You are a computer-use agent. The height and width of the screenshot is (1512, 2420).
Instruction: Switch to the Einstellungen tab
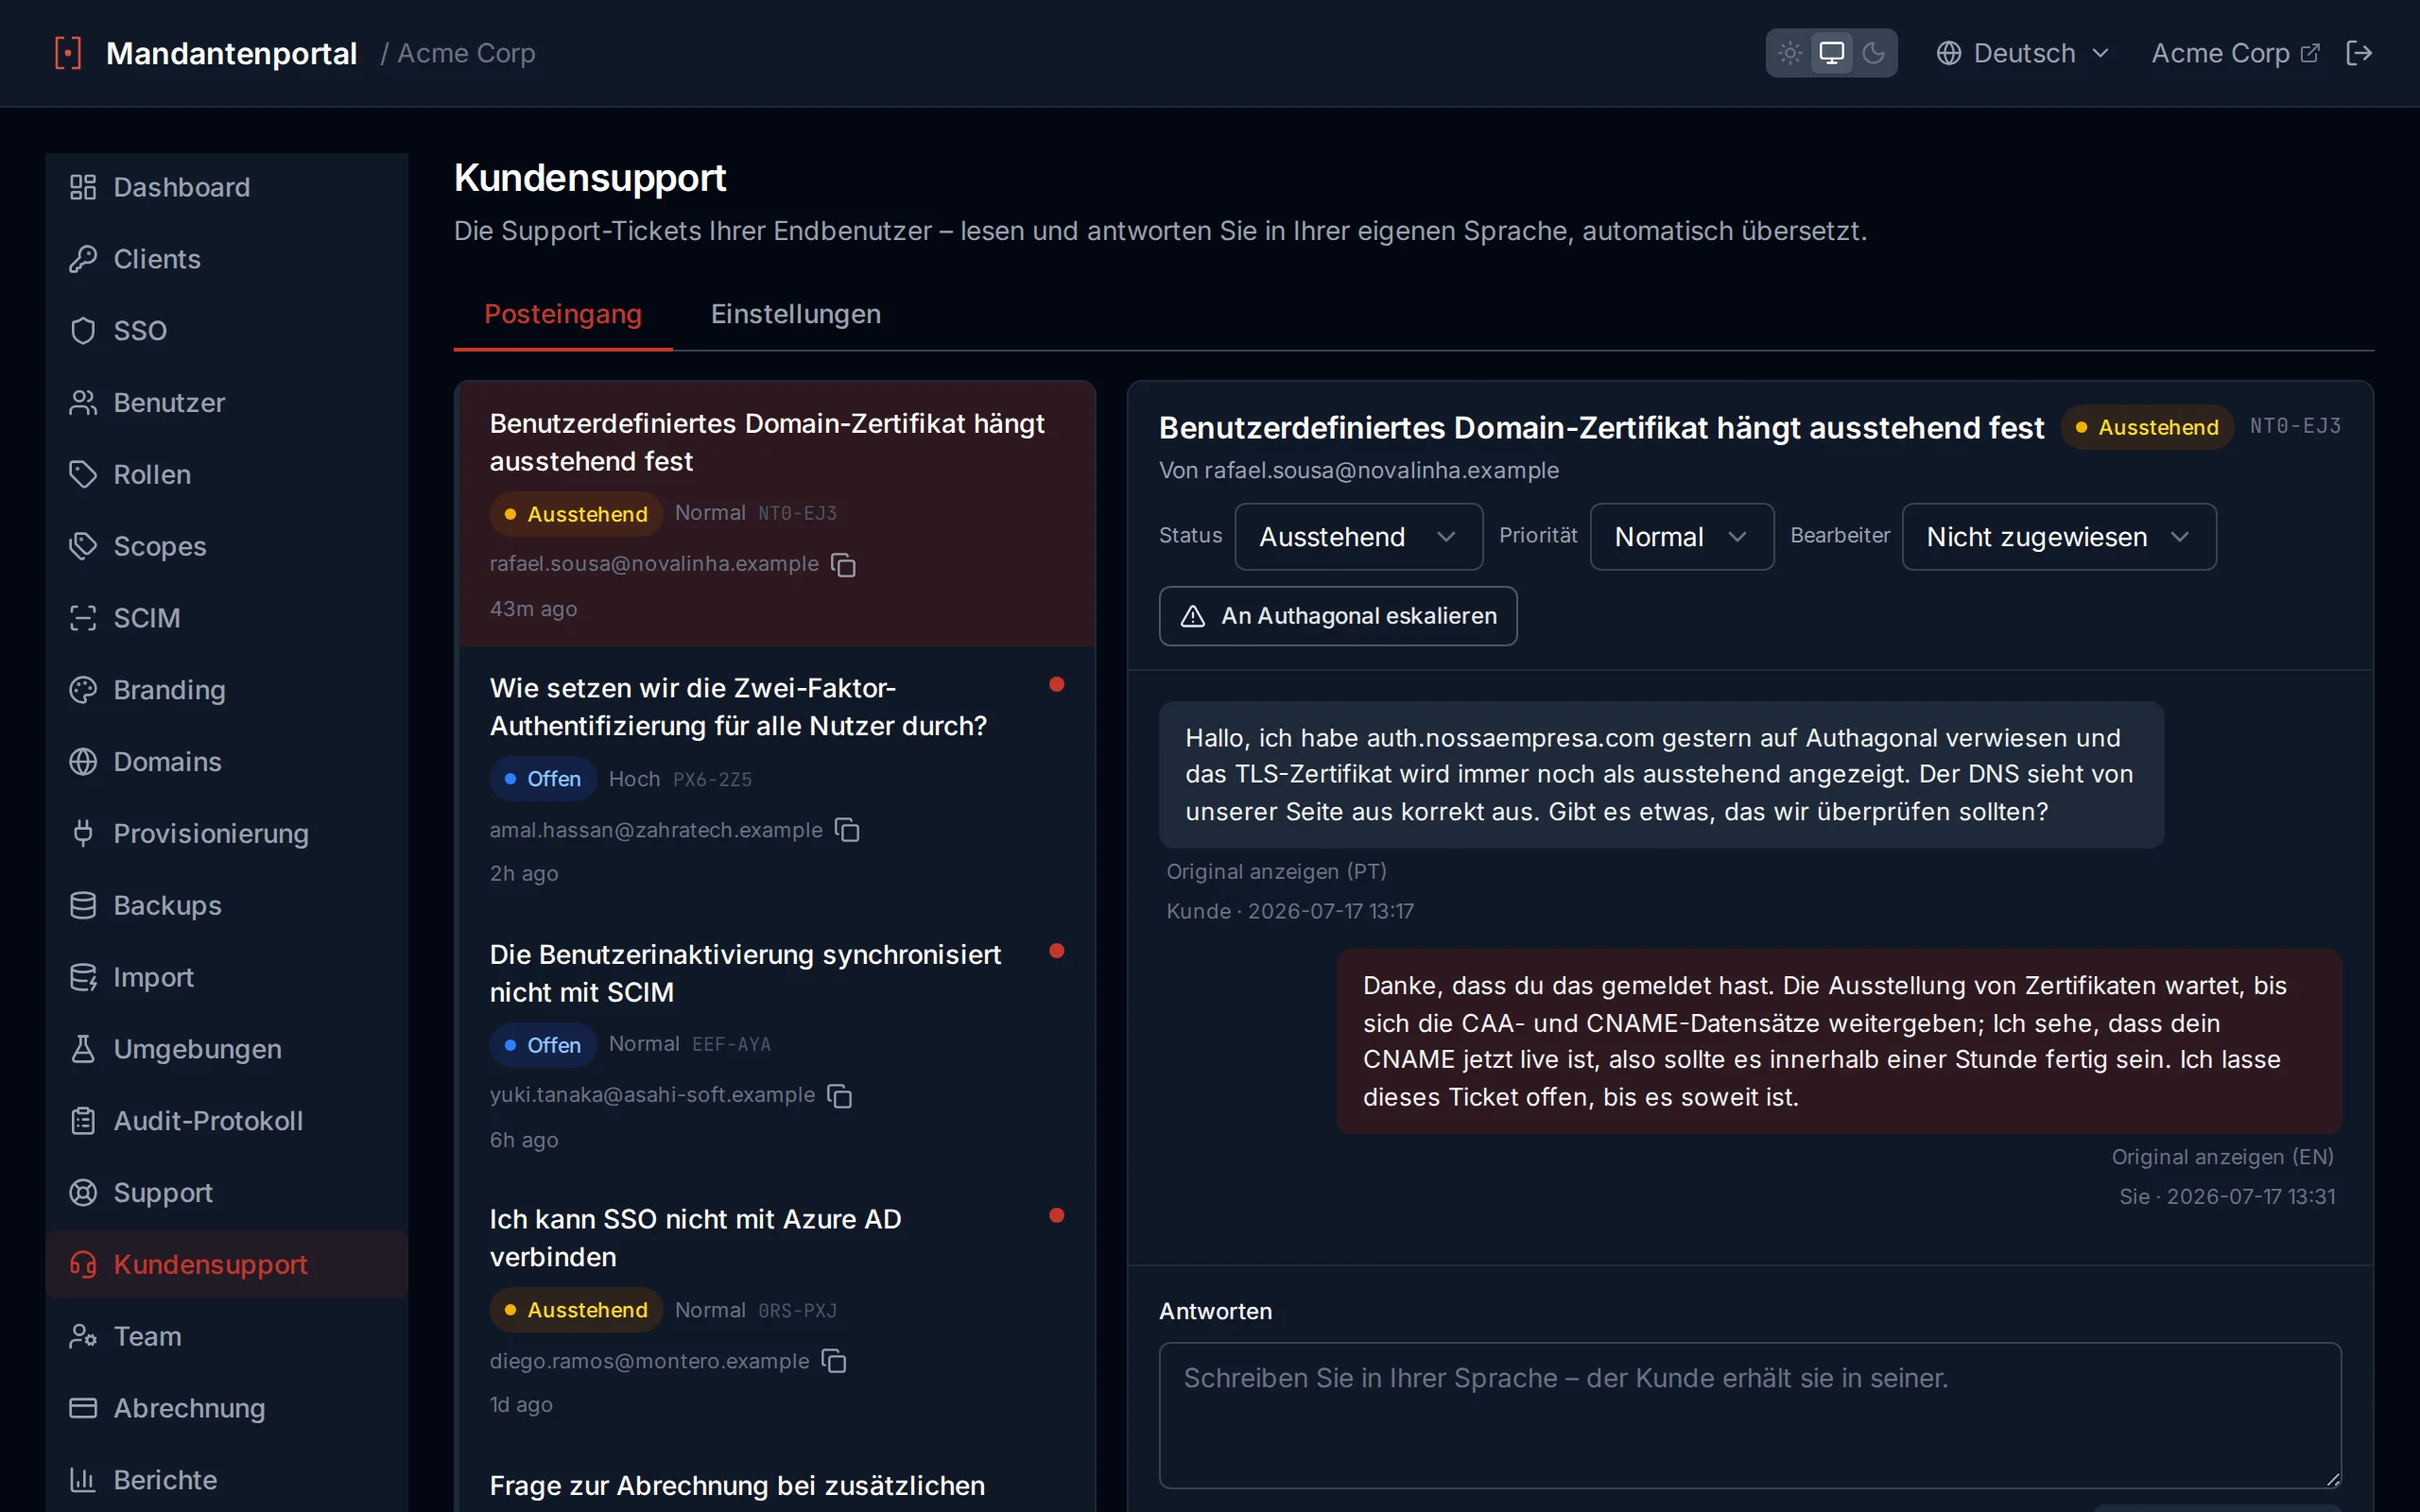[795, 314]
